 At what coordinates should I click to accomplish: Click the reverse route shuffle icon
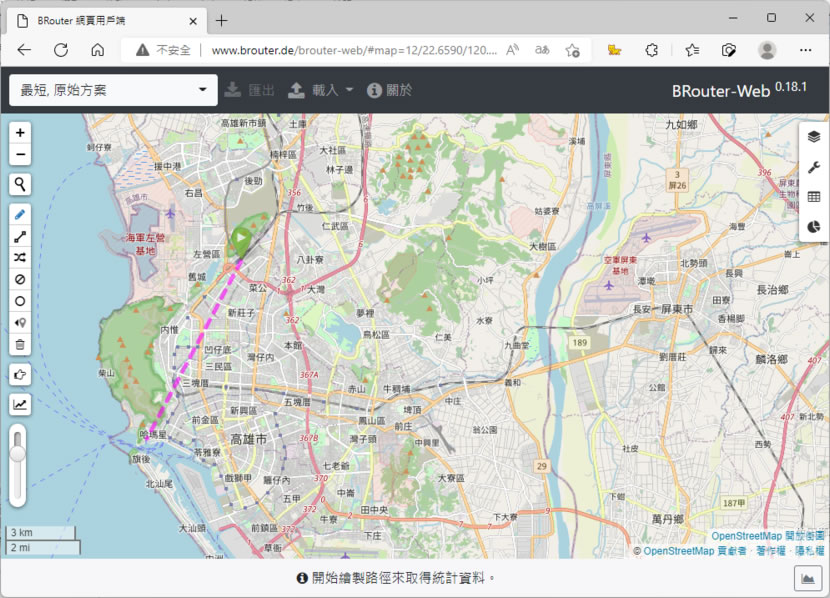tap(20, 258)
